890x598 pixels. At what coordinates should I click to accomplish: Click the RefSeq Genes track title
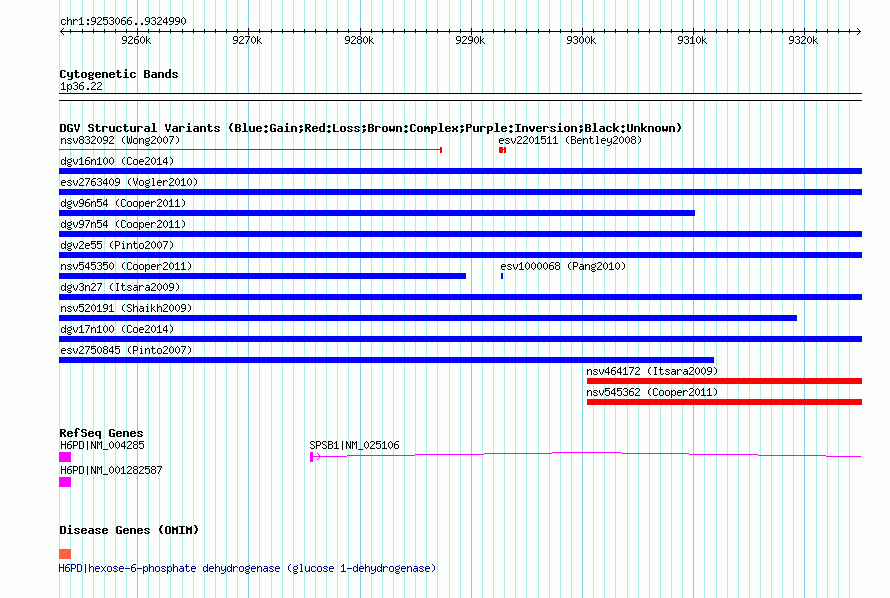[101, 433]
